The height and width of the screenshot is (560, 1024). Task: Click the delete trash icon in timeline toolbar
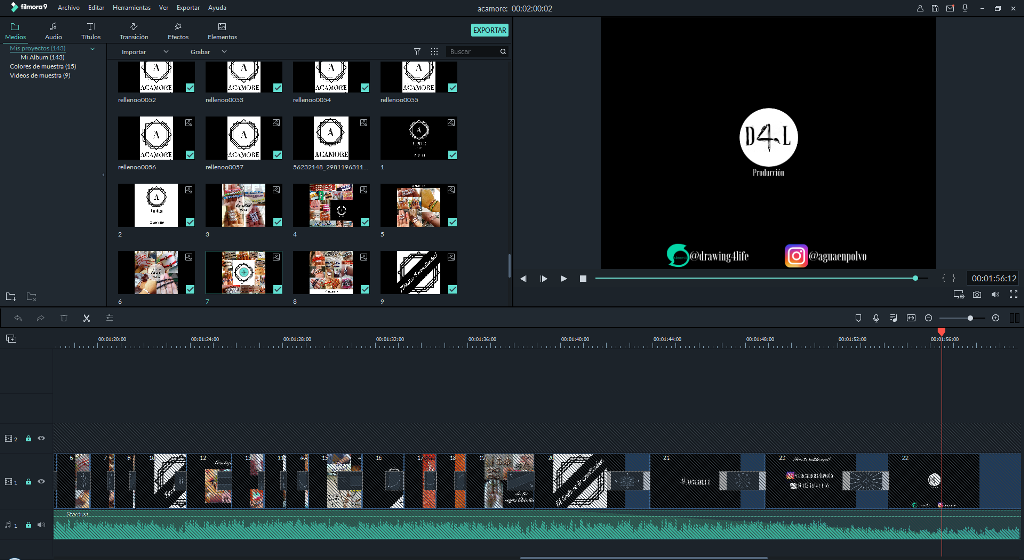click(63, 318)
